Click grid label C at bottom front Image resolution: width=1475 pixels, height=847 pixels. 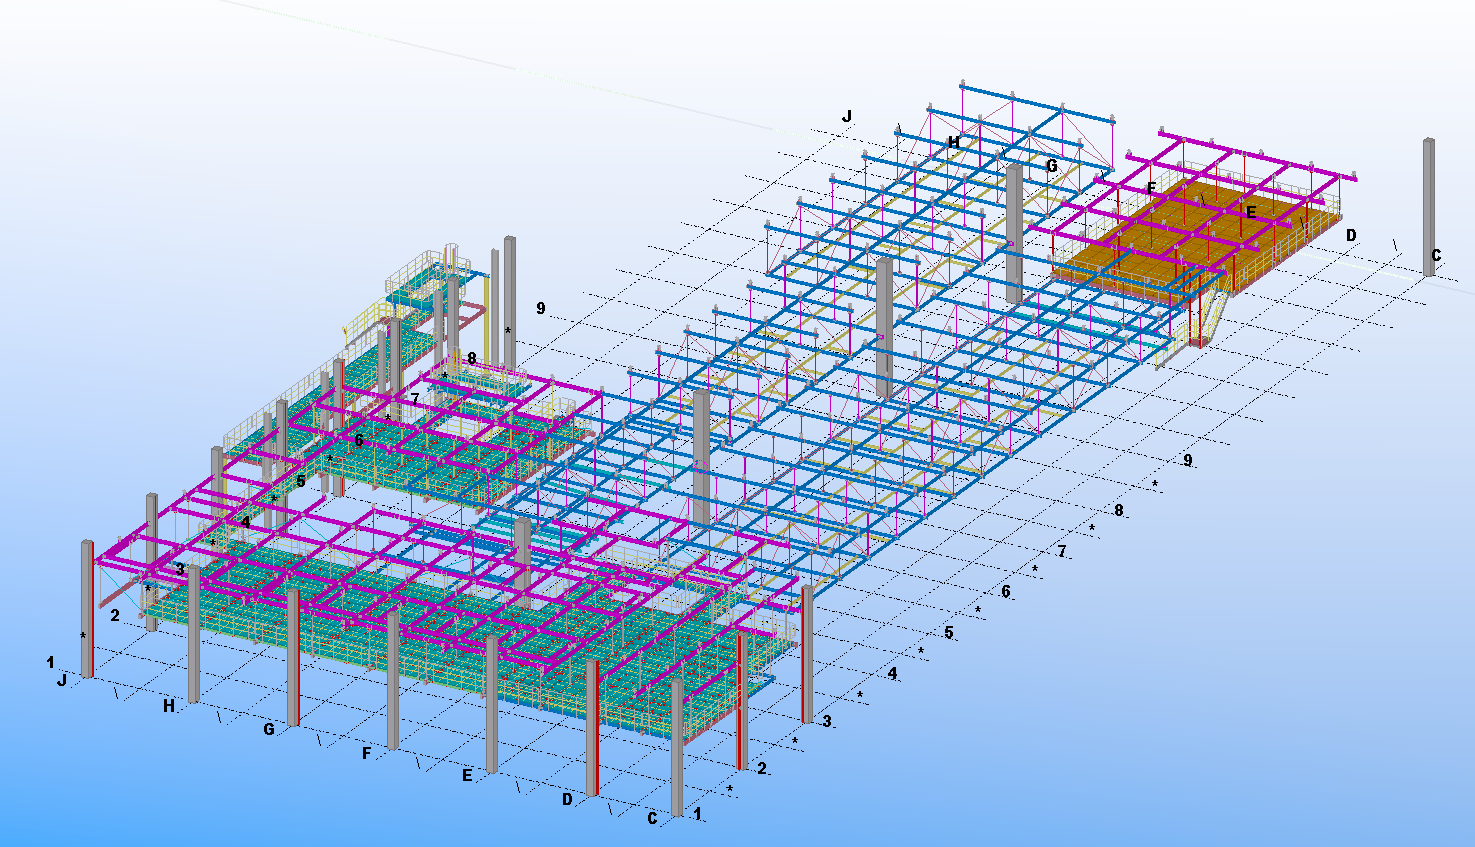pos(652,818)
